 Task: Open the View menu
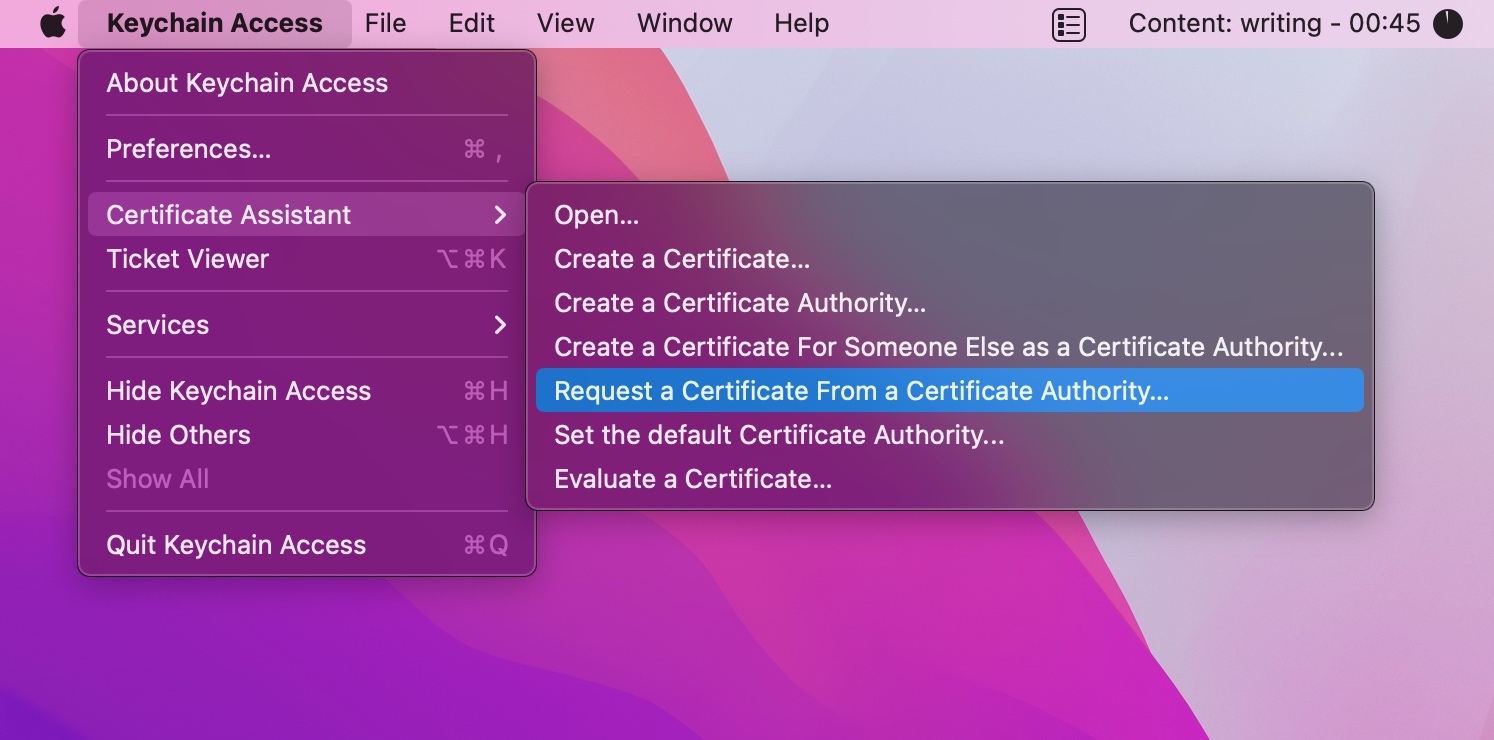pos(566,23)
